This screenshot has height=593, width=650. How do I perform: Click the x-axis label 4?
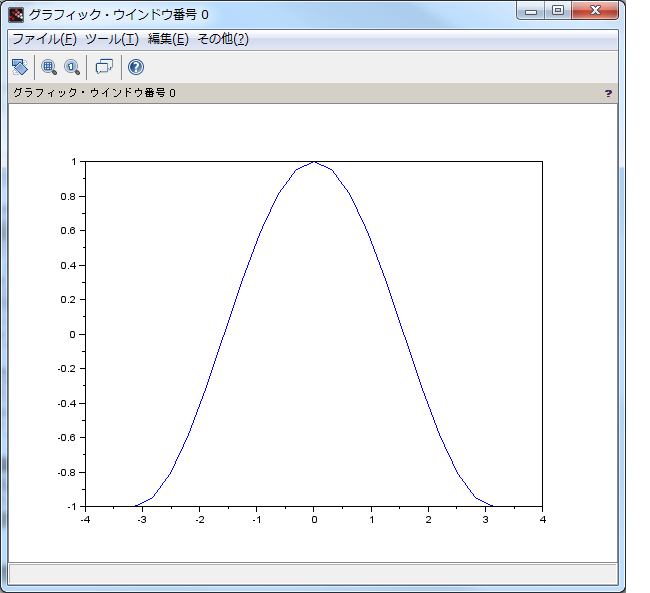coord(543,520)
